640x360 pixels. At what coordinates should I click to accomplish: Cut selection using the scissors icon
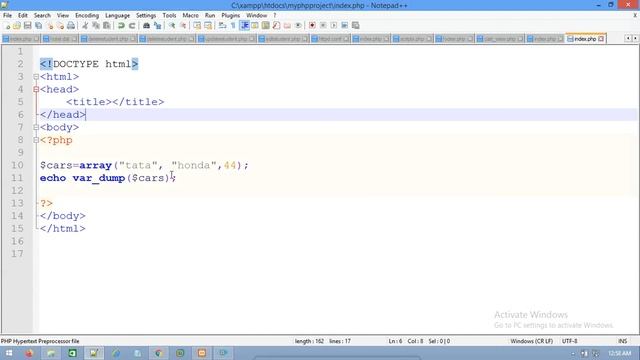(x=85, y=26)
